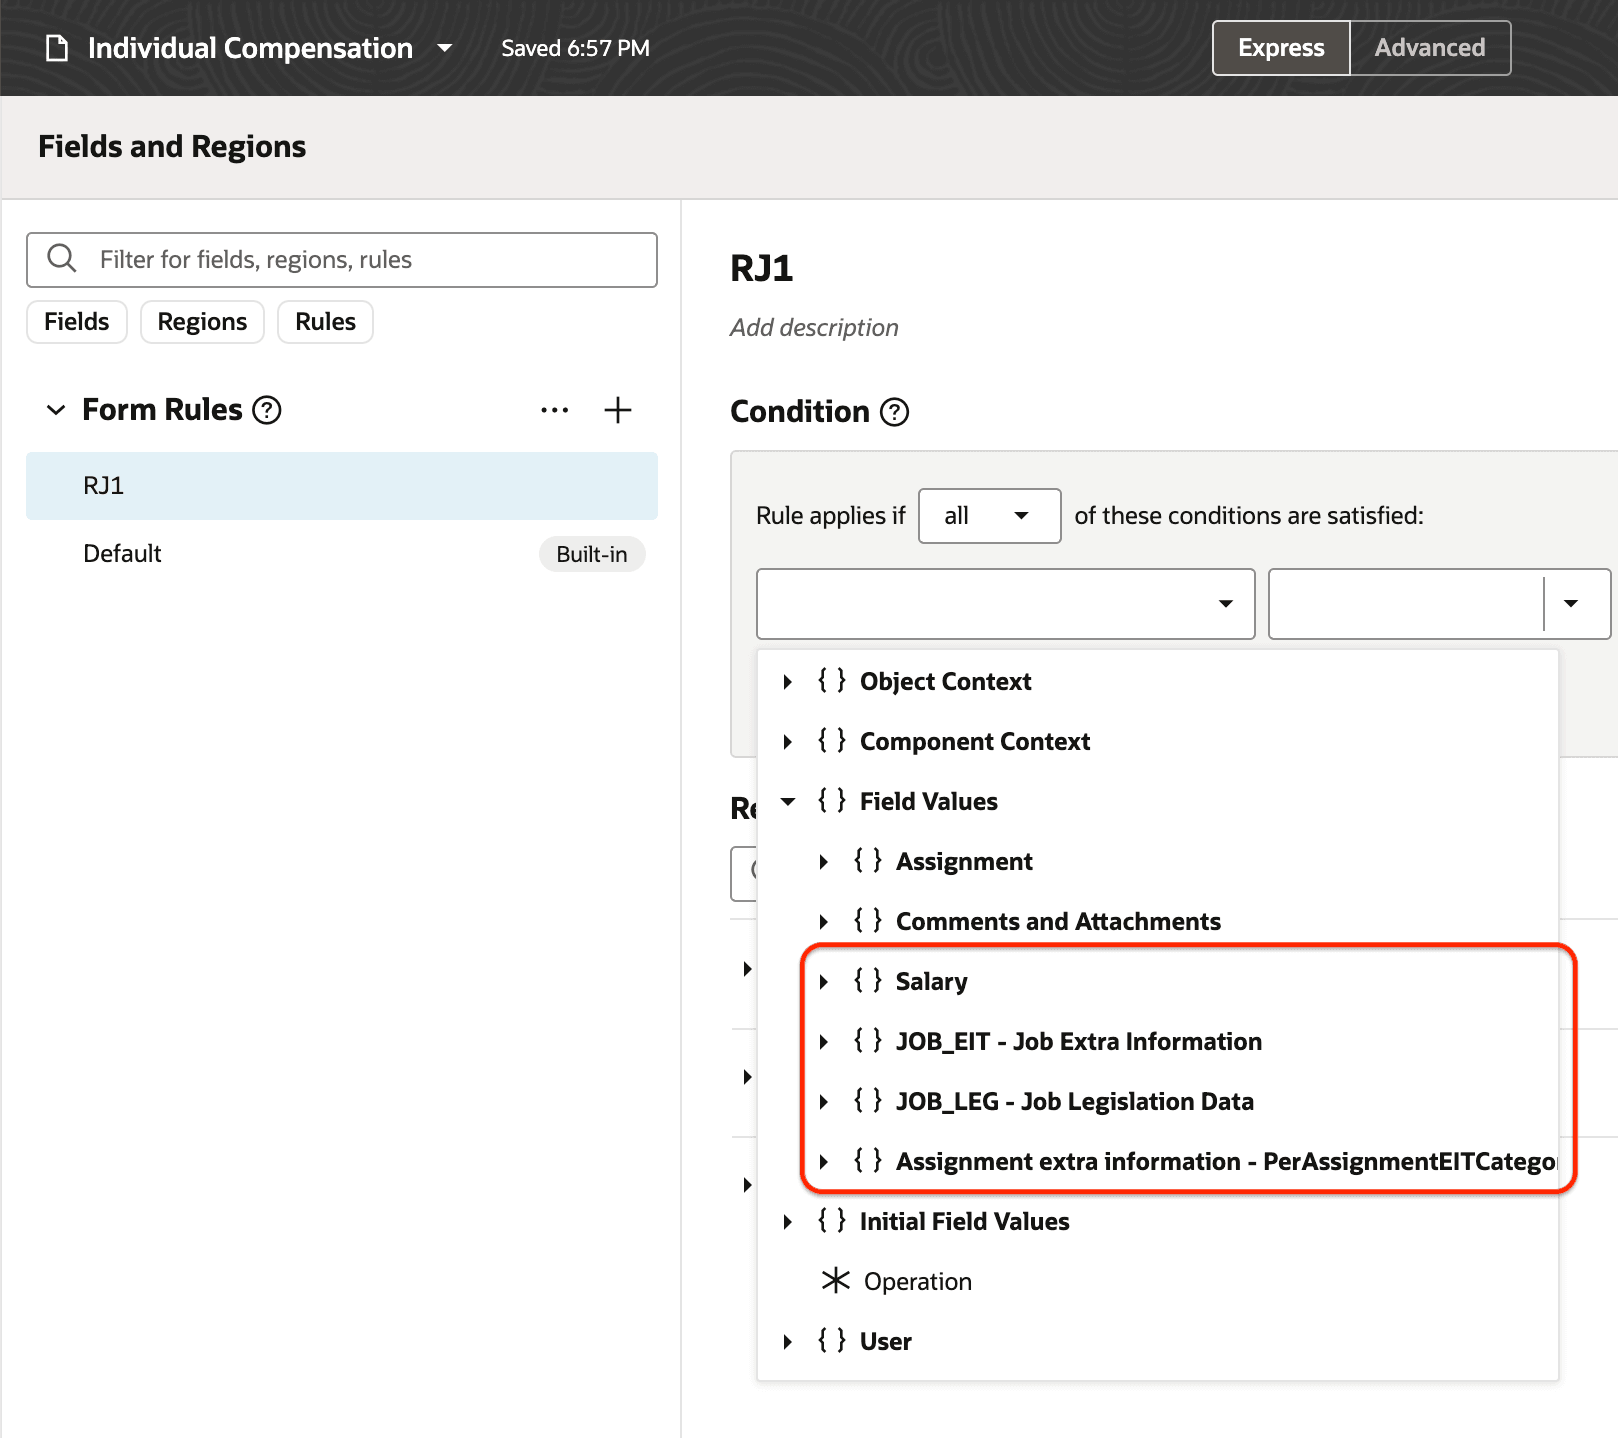This screenshot has height=1438, width=1618.
Task: Open Form Rules more options ellipsis
Action: 555,410
